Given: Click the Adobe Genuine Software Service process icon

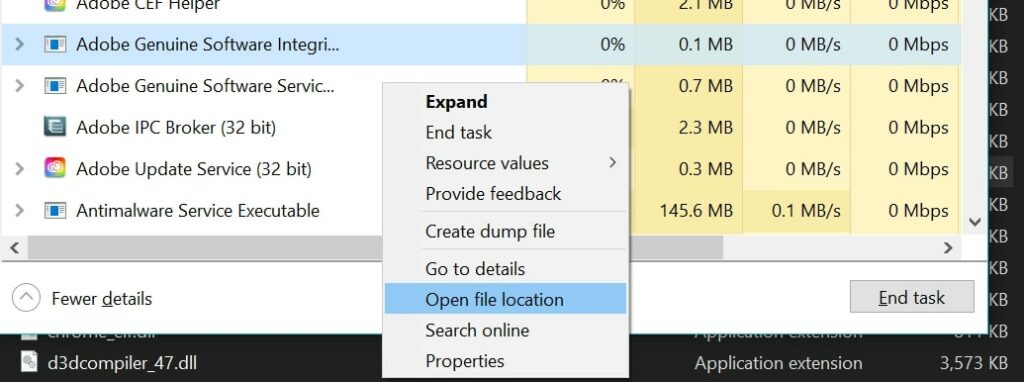Looking at the screenshot, I should (x=55, y=86).
